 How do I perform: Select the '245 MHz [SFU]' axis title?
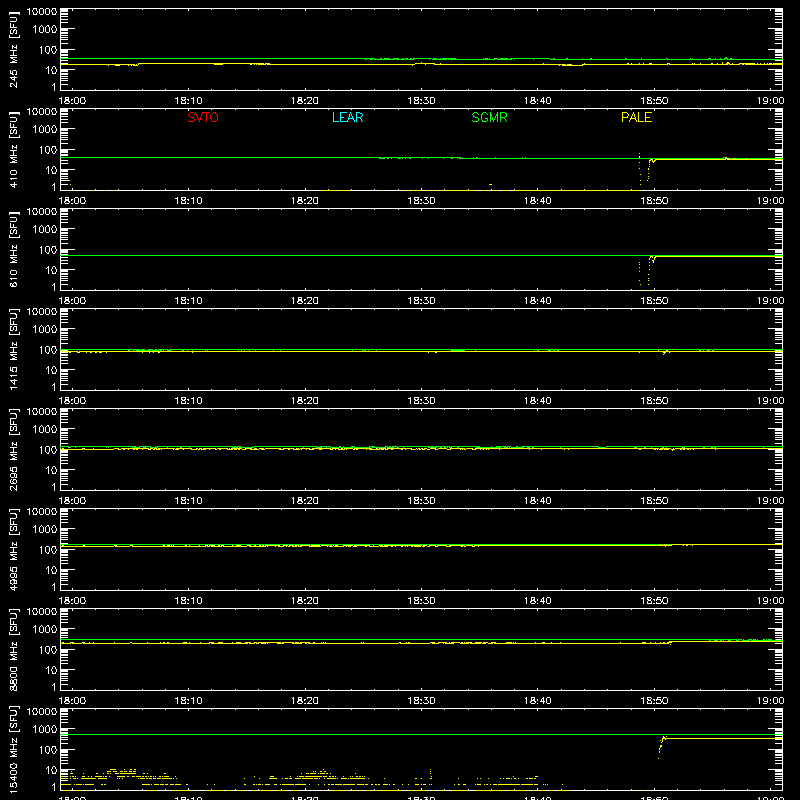tap(14, 50)
